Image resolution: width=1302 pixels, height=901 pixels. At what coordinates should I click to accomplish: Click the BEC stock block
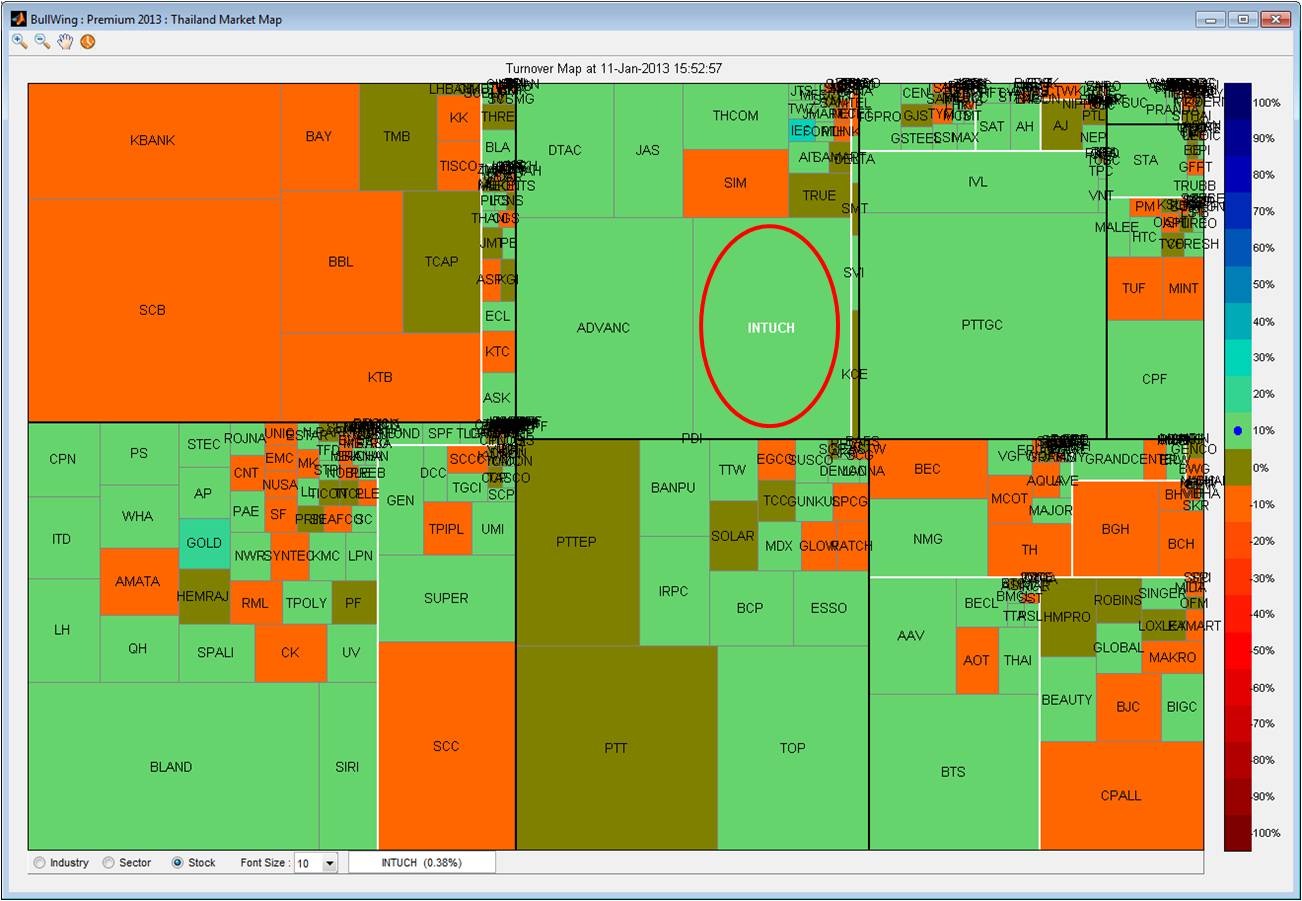coord(928,469)
